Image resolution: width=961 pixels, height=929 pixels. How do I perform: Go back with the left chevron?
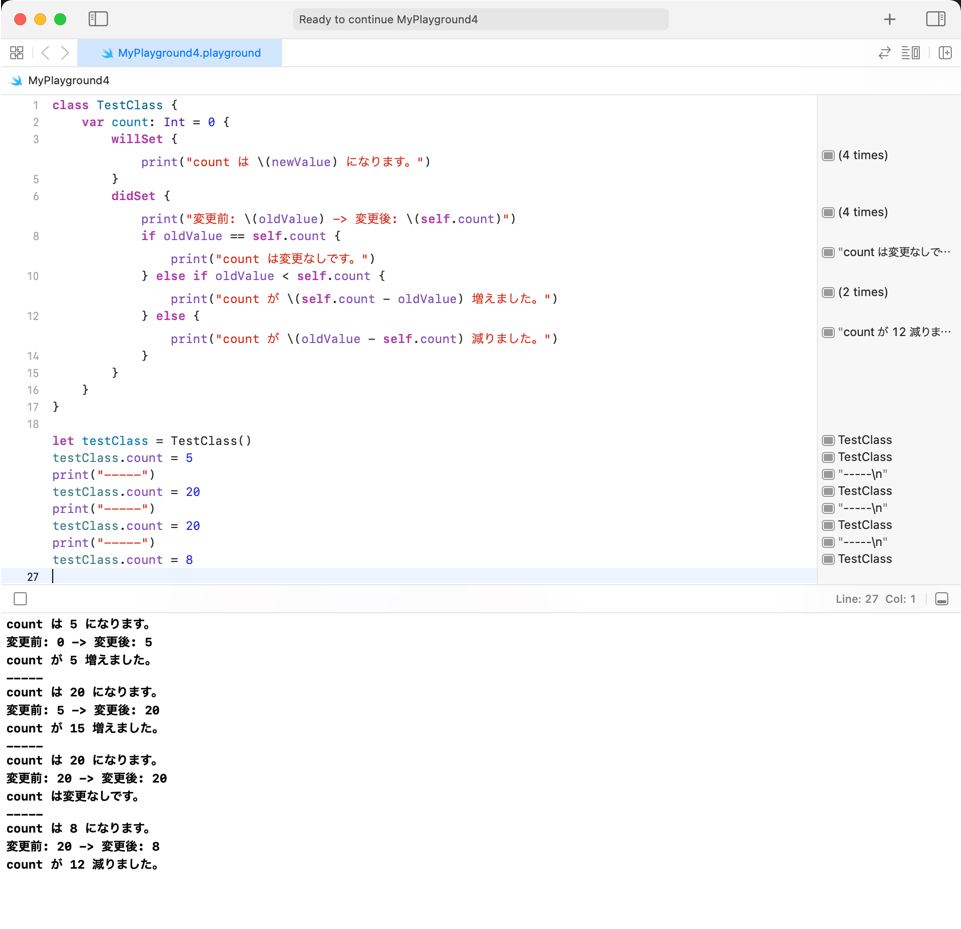point(45,53)
